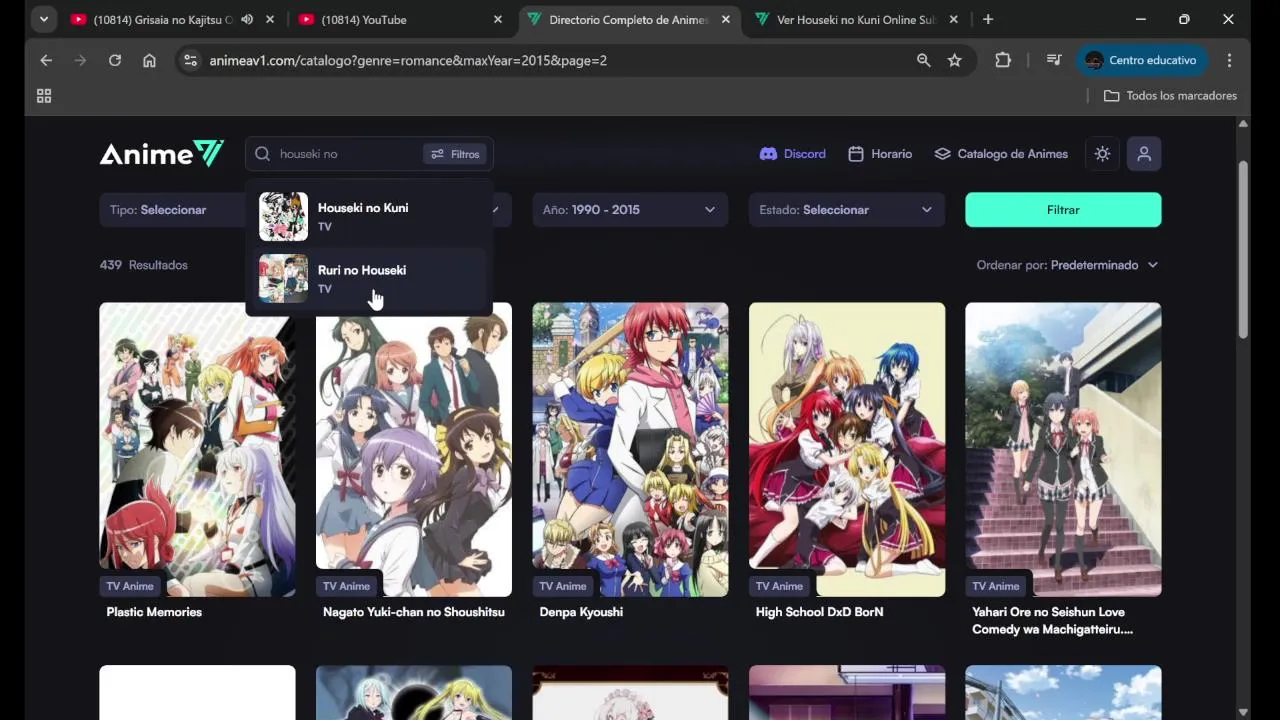Open the tab search dropdown arrow
This screenshot has height=720, width=1280.
(43, 19)
